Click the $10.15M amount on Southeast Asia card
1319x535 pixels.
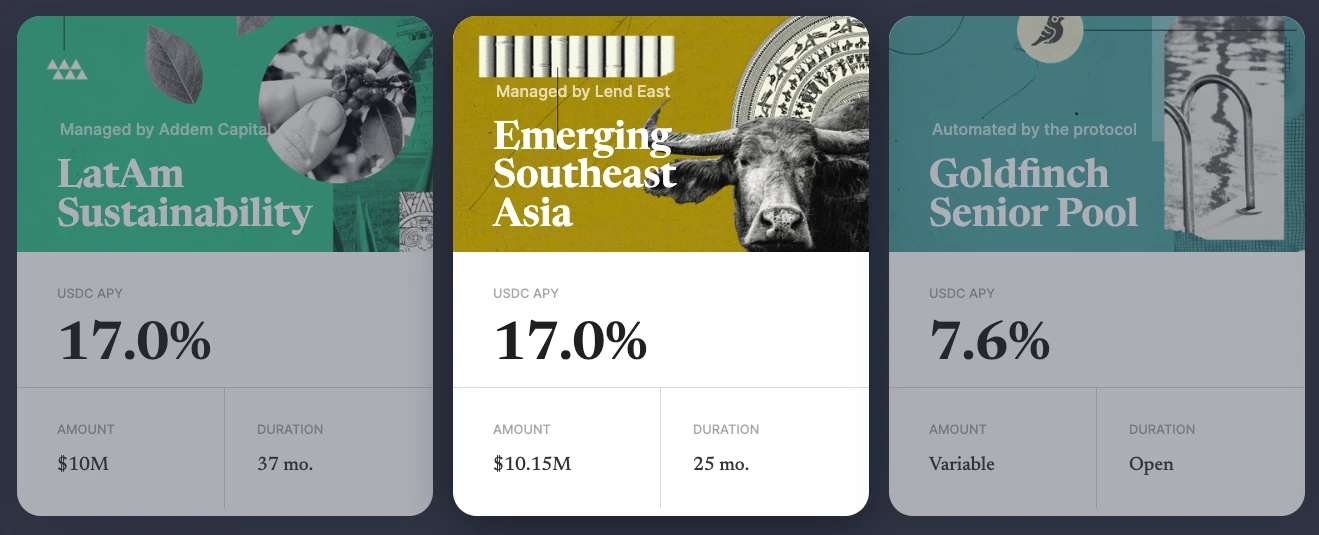point(532,464)
